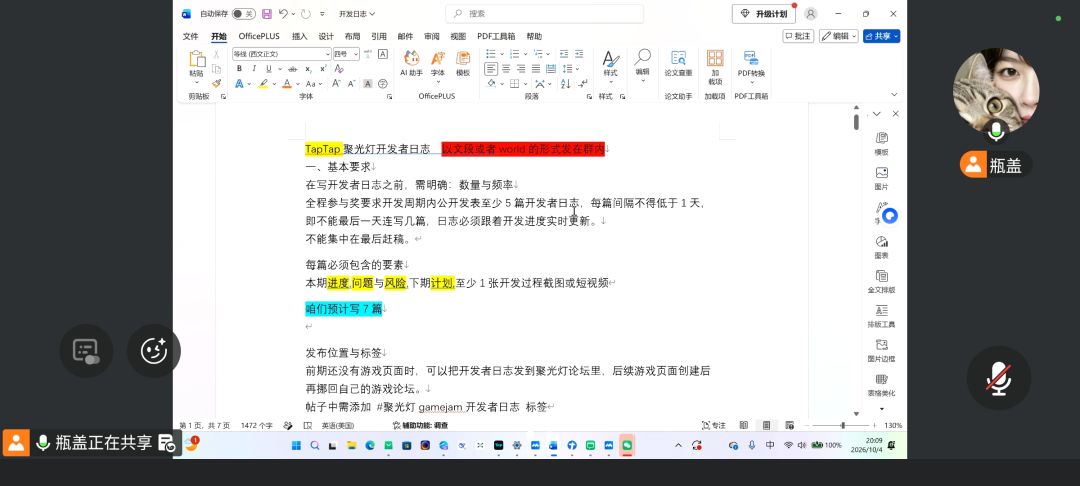1080x486 pixels.
Task: Toggle superscript formatting
Action: tap(323, 68)
